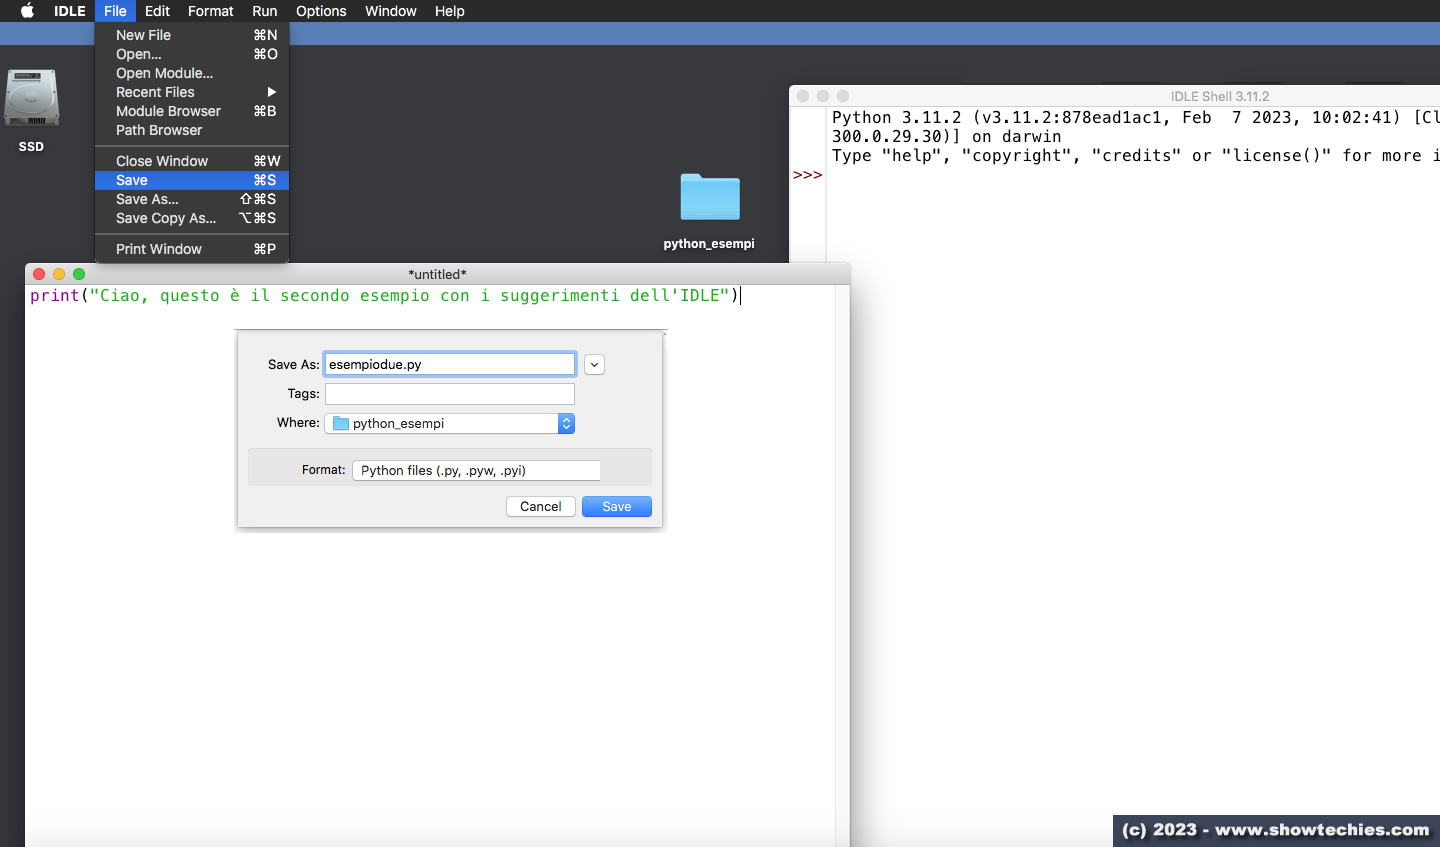1440x847 pixels.
Task: Click the Cancel button in dialog
Action: pyautogui.click(x=541, y=507)
